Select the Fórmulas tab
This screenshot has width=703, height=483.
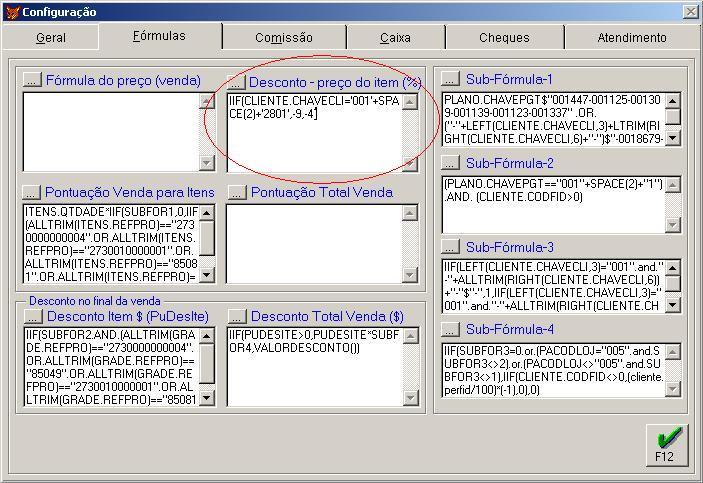click(160, 36)
